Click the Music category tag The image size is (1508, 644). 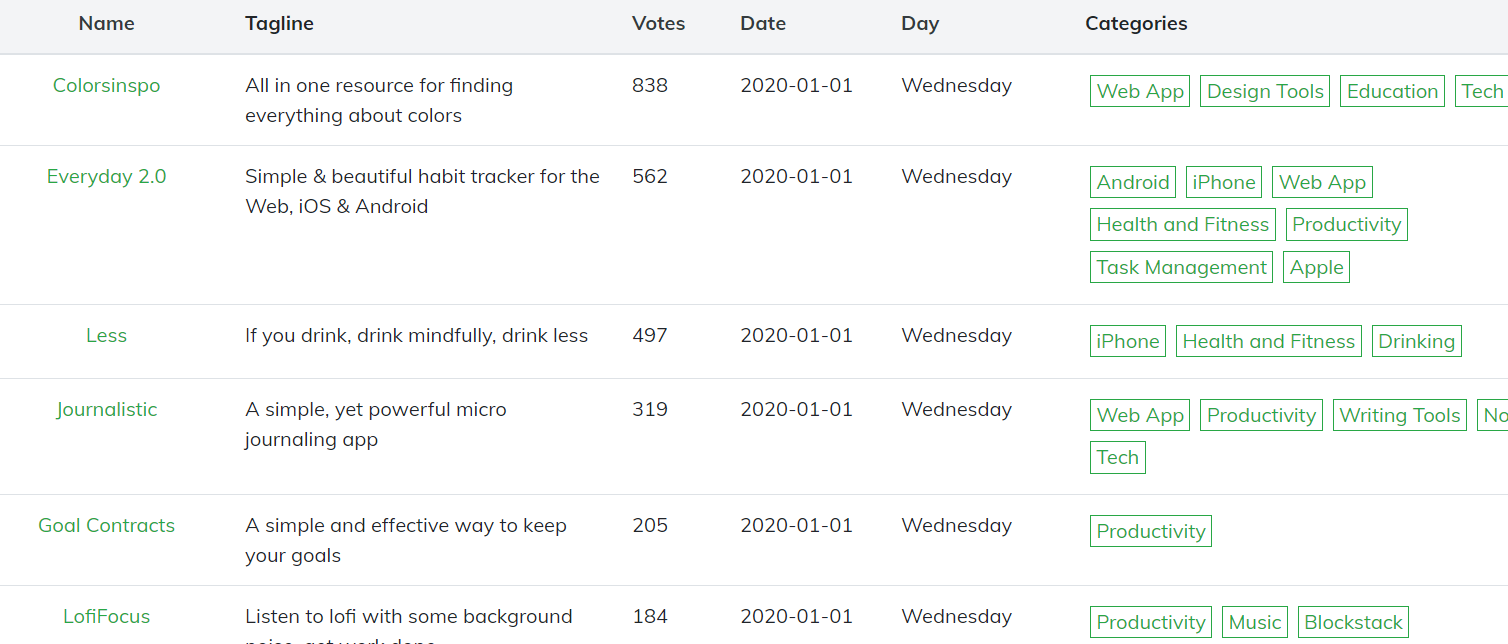click(1254, 622)
